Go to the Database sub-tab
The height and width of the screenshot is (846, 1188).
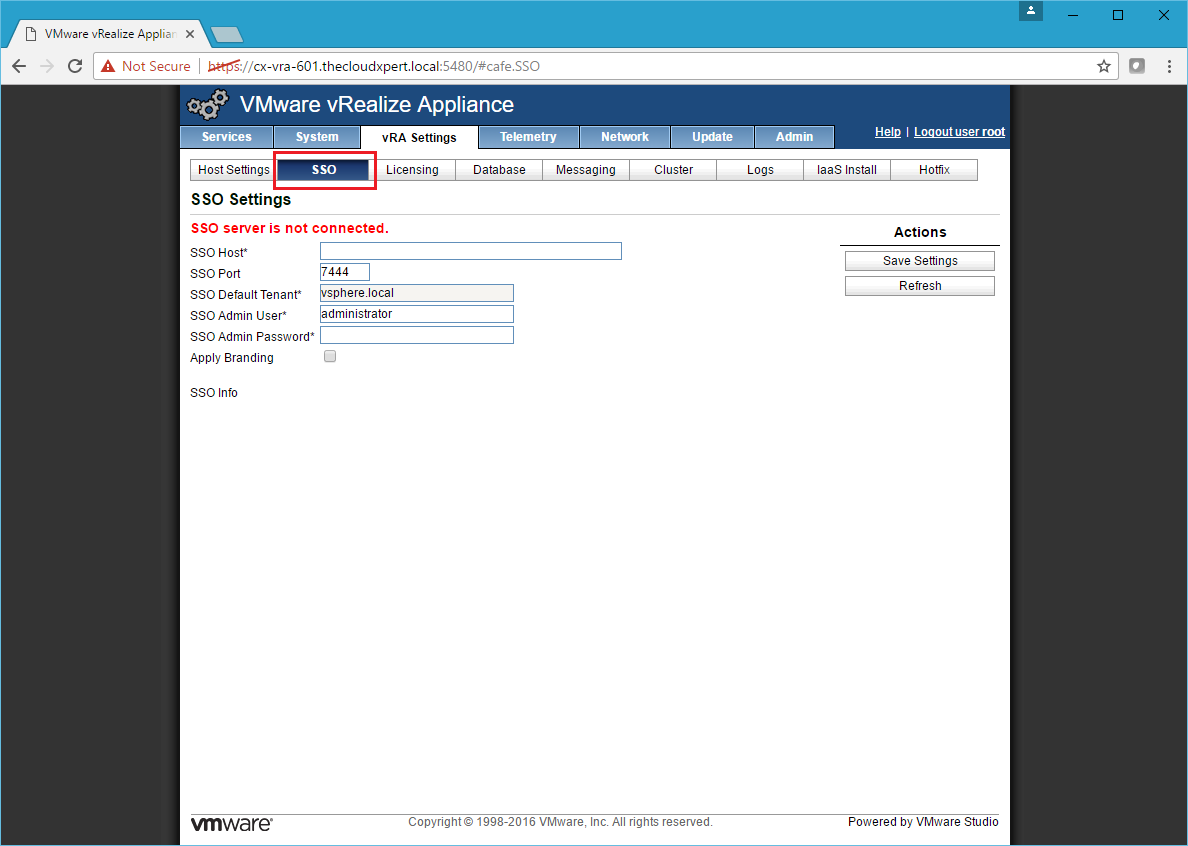tap(499, 170)
